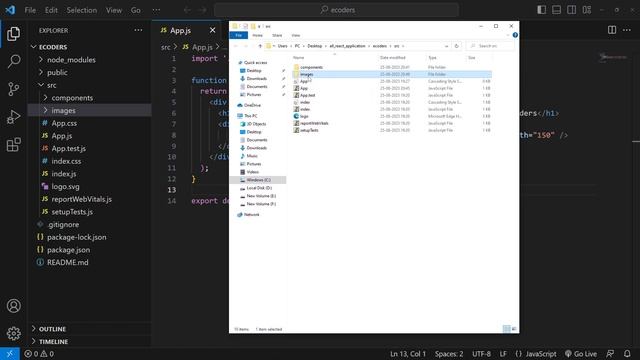
Task: Change the UTF-8 encoding in status bar
Action: [482, 354]
